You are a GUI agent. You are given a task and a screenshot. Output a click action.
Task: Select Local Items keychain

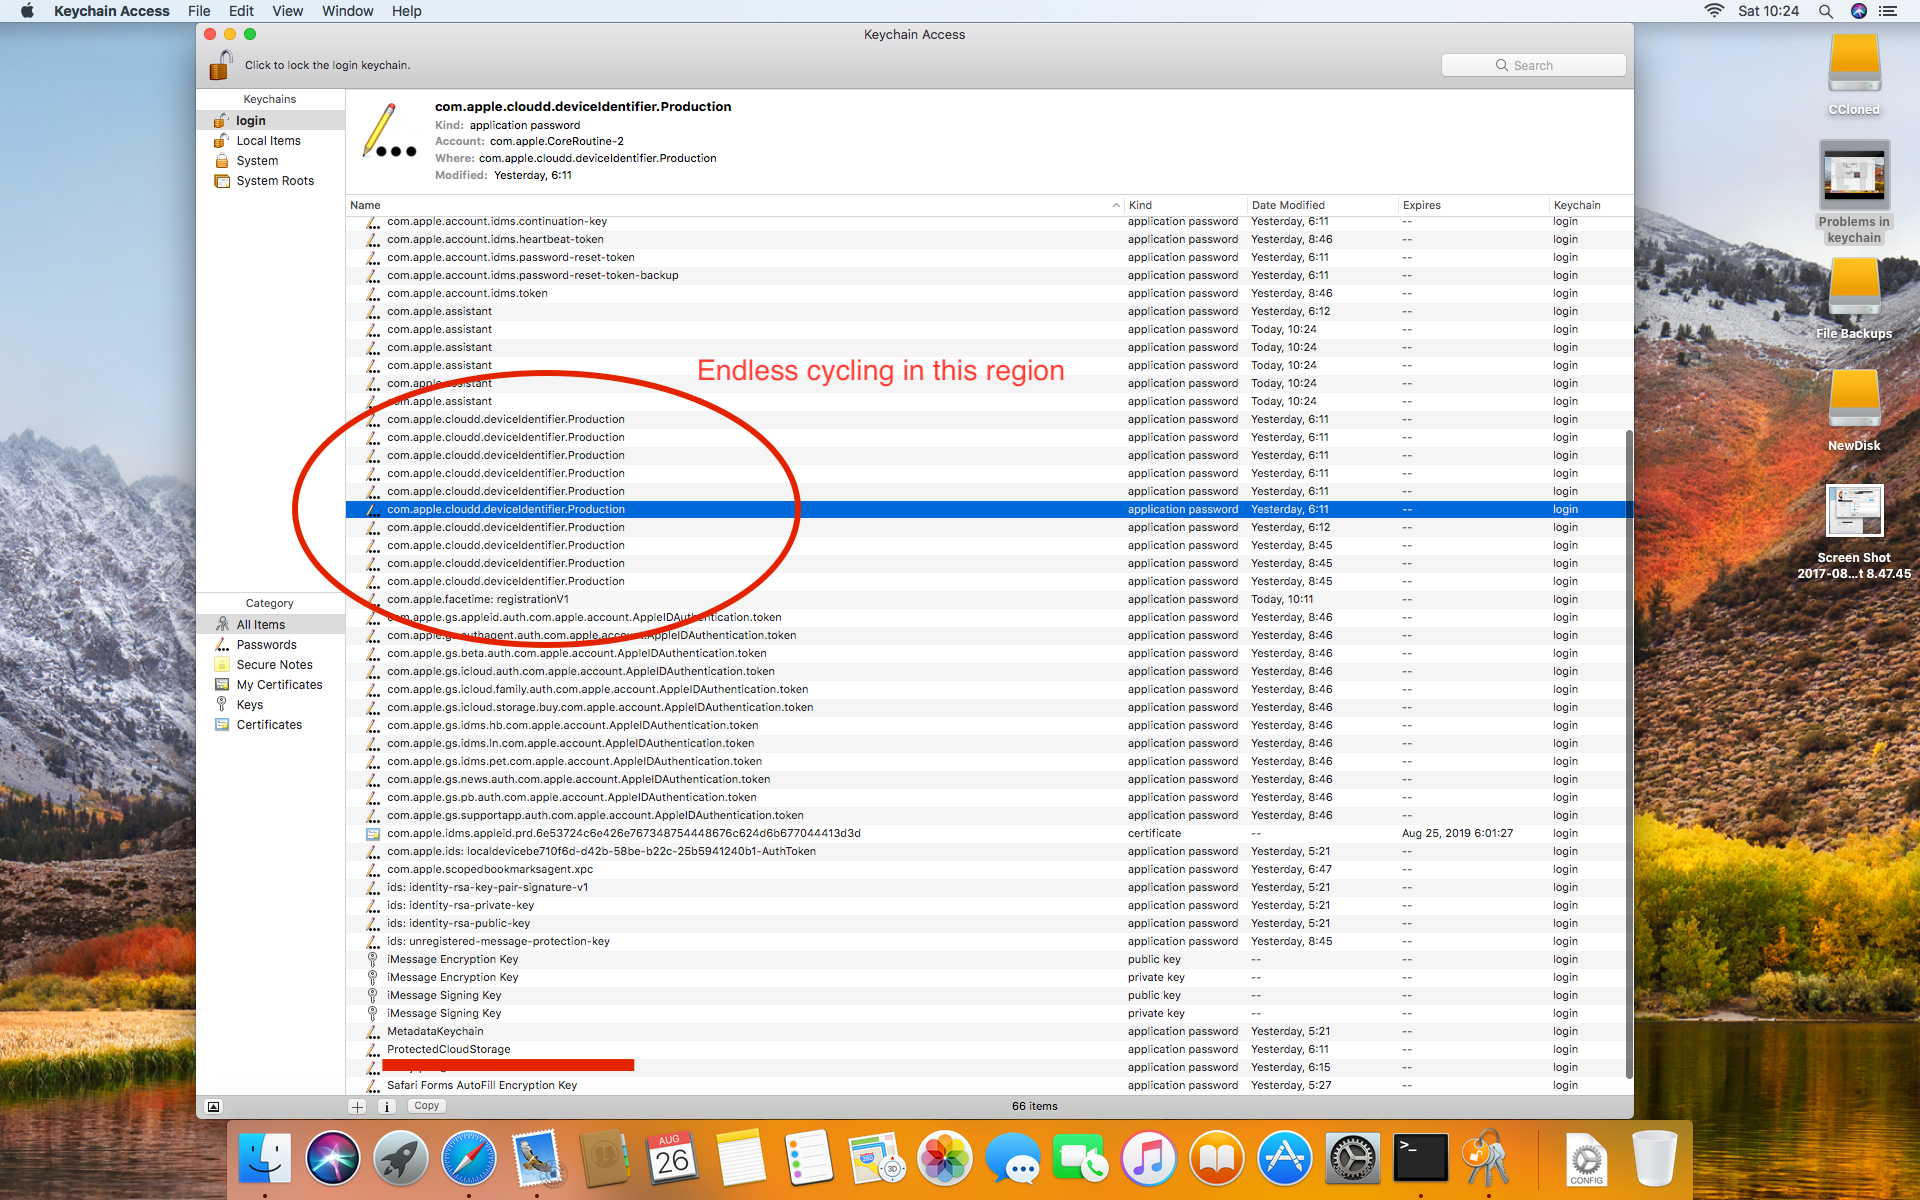(x=270, y=141)
